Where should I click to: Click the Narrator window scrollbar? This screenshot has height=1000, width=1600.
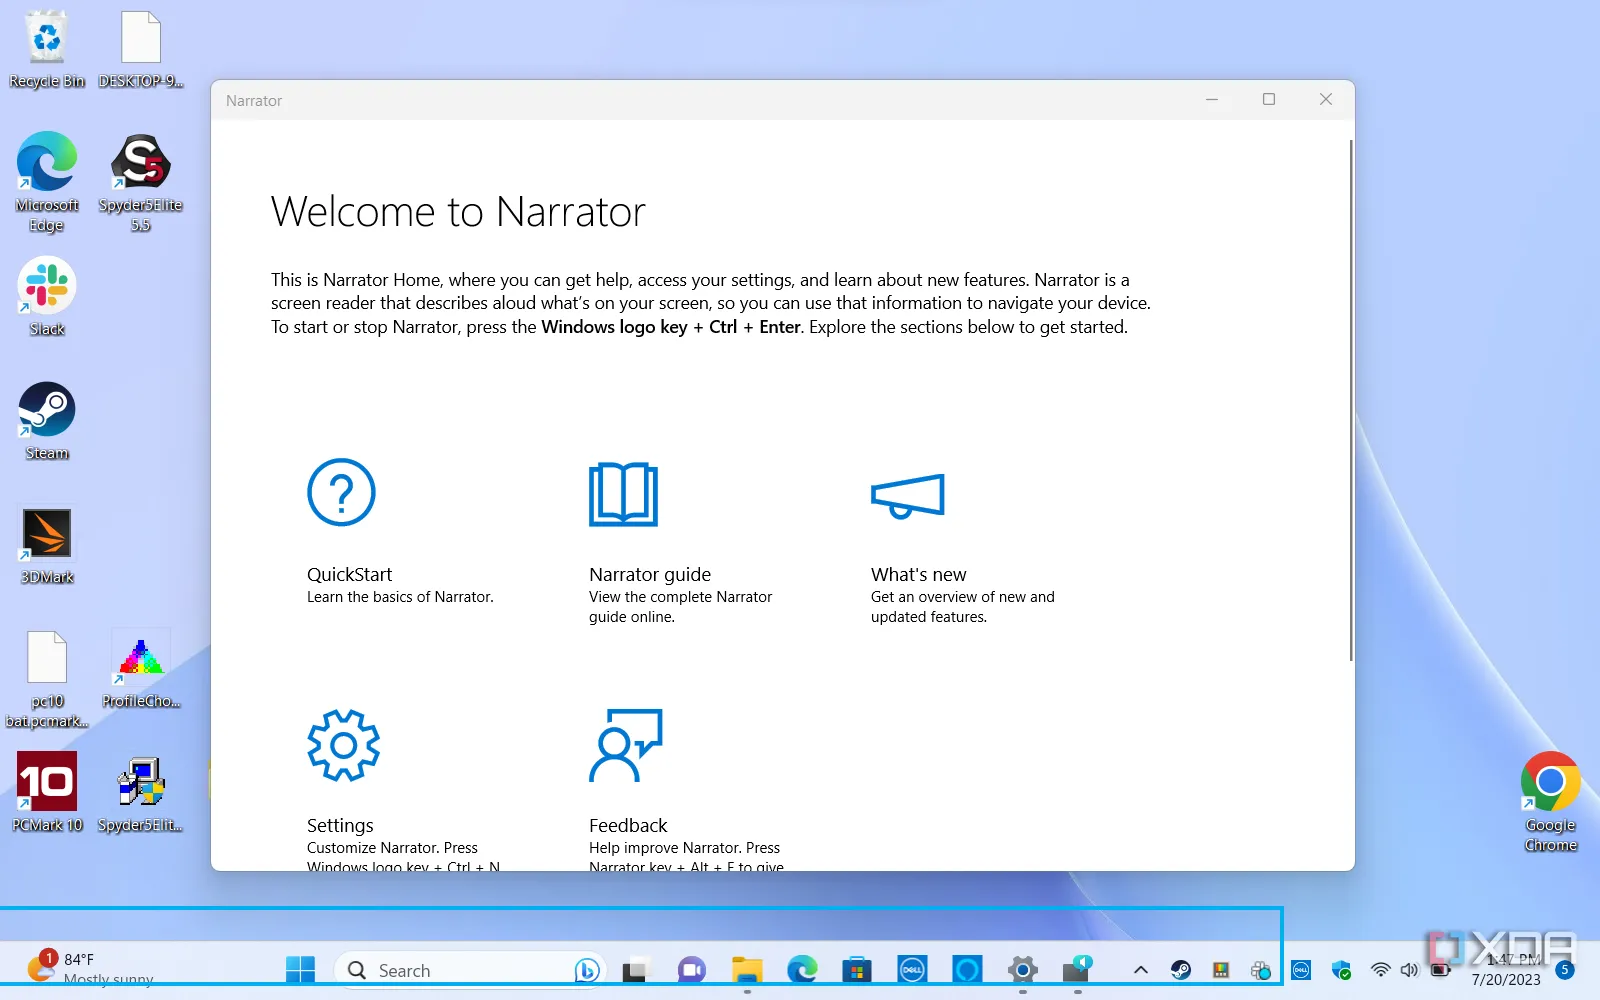click(x=1354, y=400)
